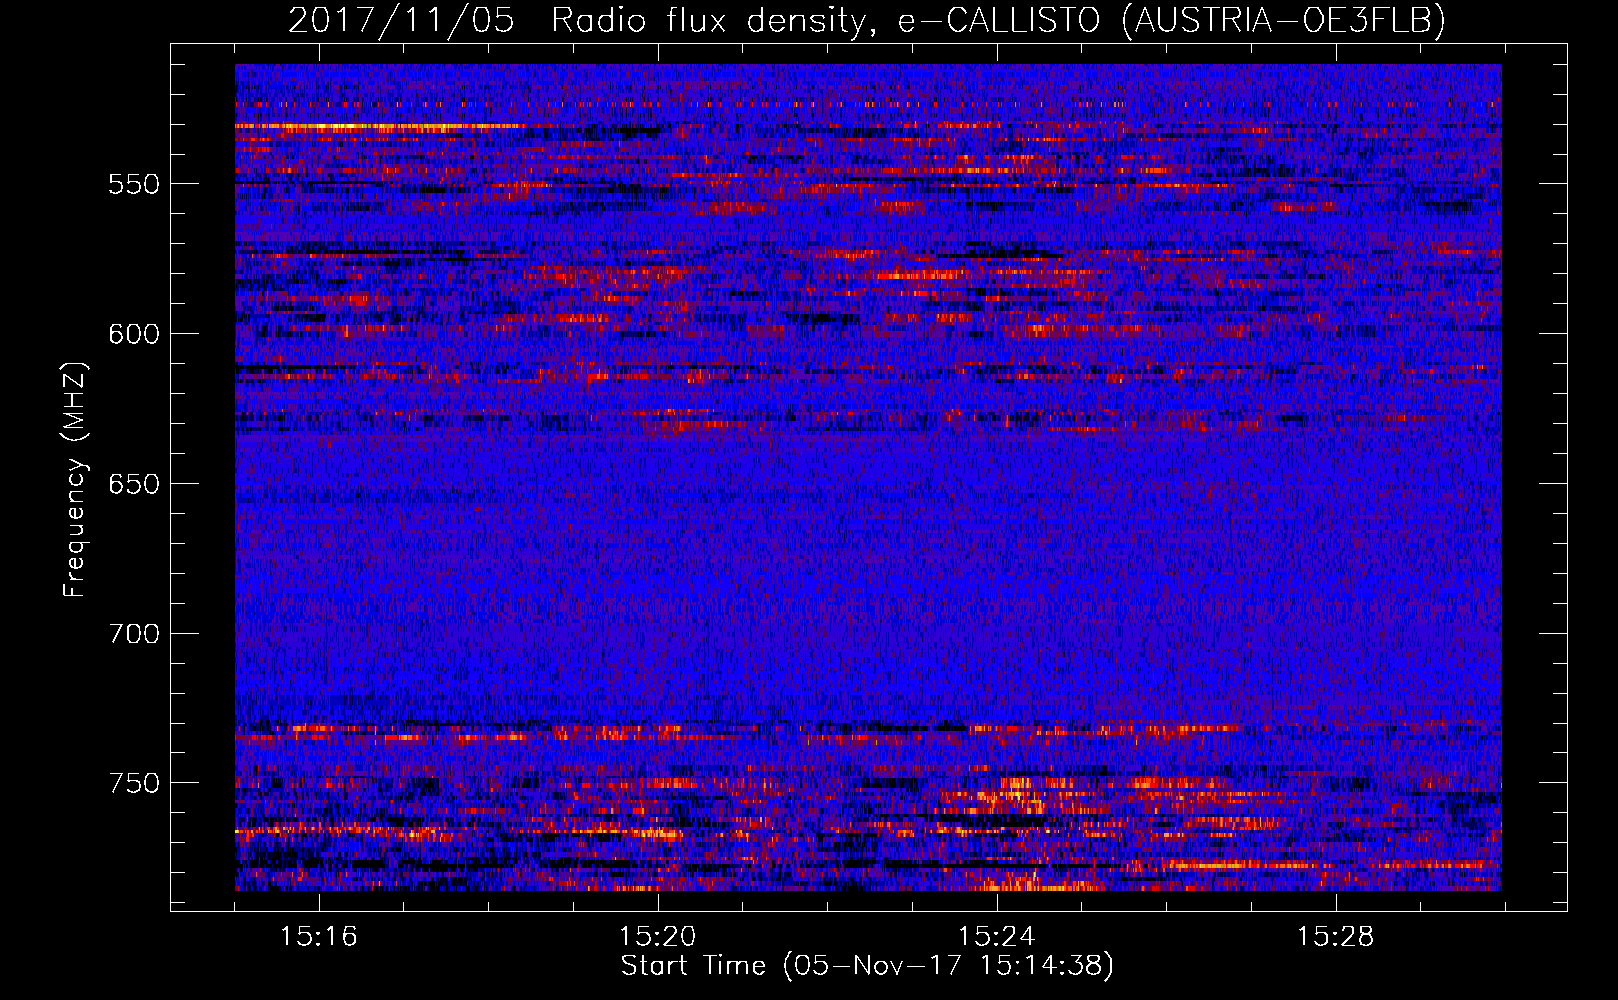The image size is (1618, 1000).
Task: Click the 650 frequency axis label
Action: click(134, 485)
